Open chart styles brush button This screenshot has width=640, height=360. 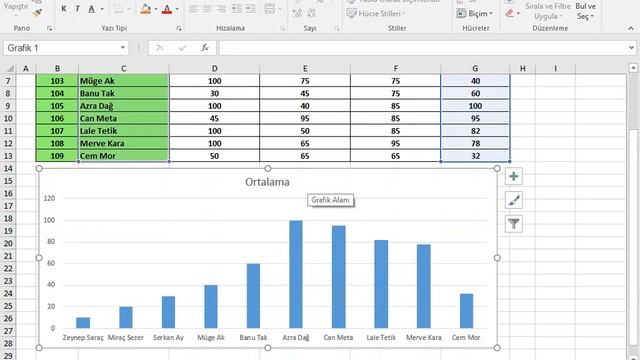coord(513,200)
